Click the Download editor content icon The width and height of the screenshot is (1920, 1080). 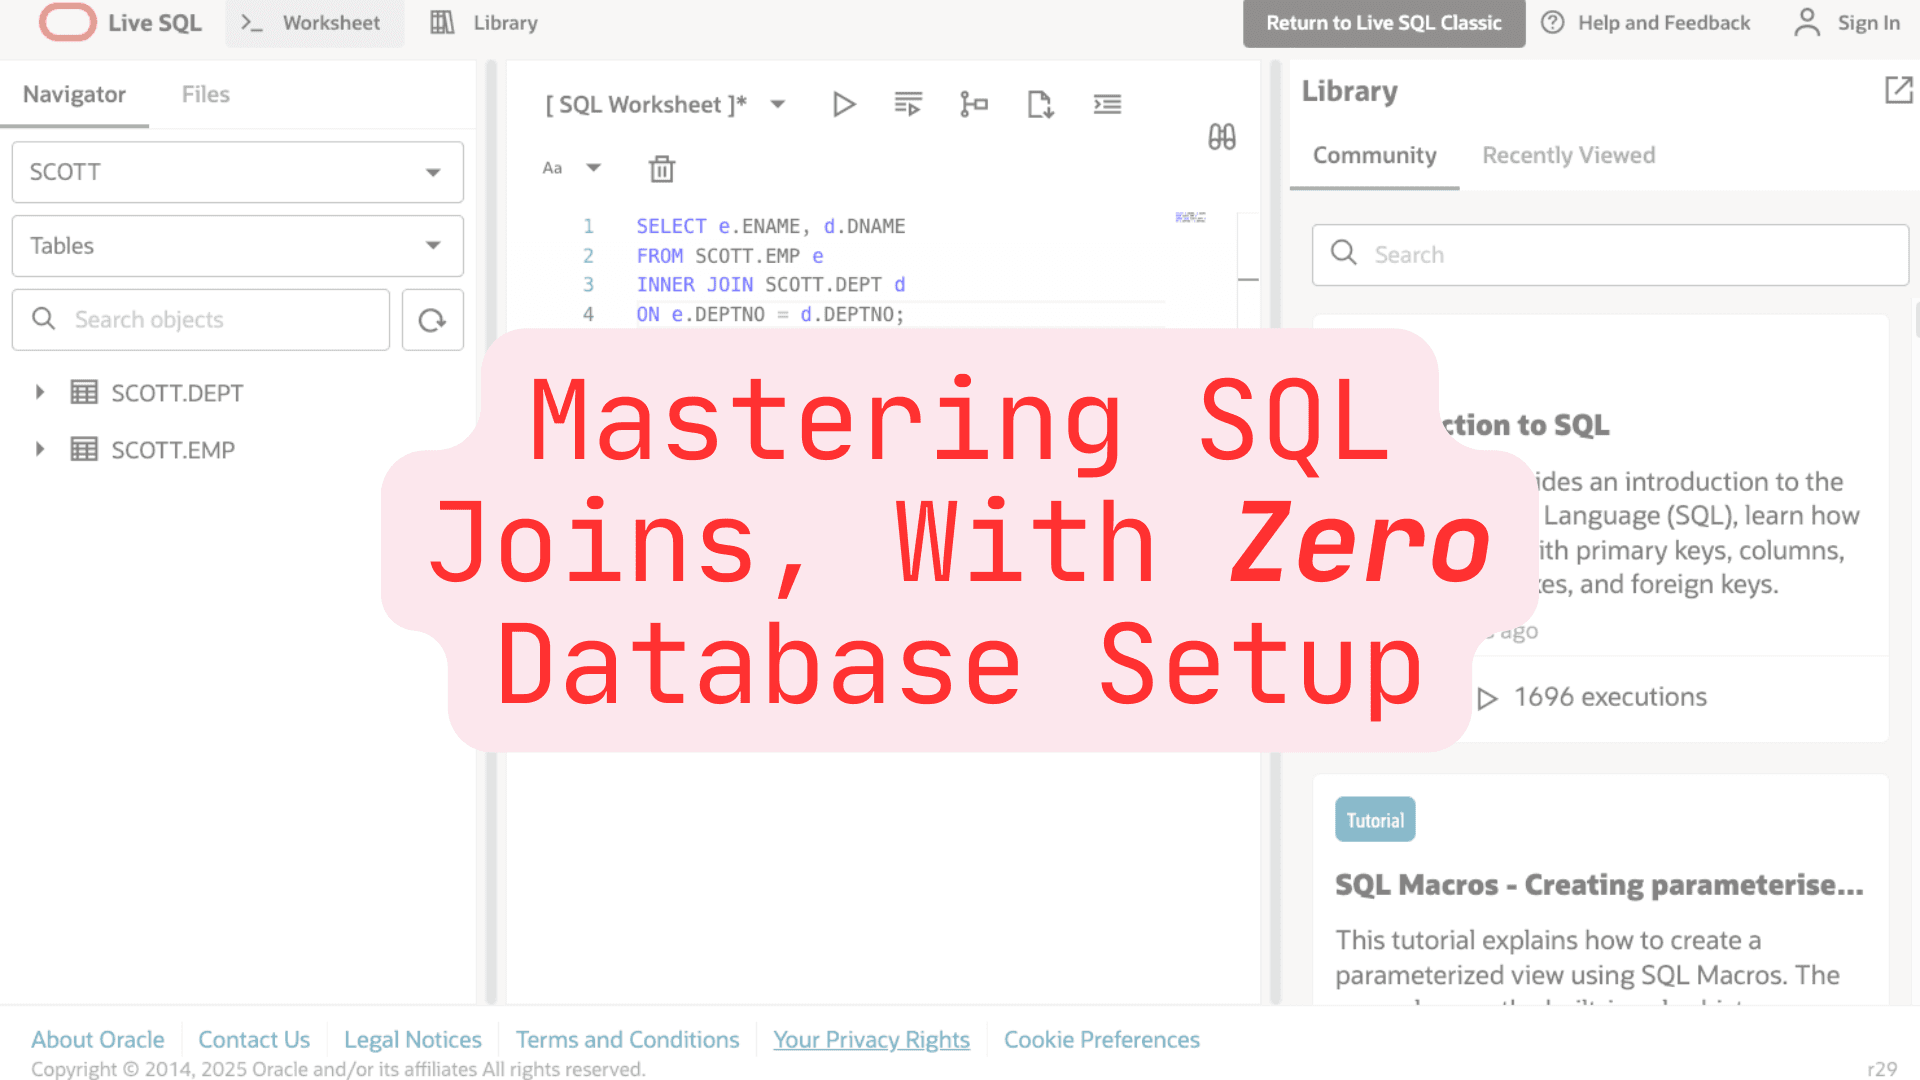point(1040,104)
